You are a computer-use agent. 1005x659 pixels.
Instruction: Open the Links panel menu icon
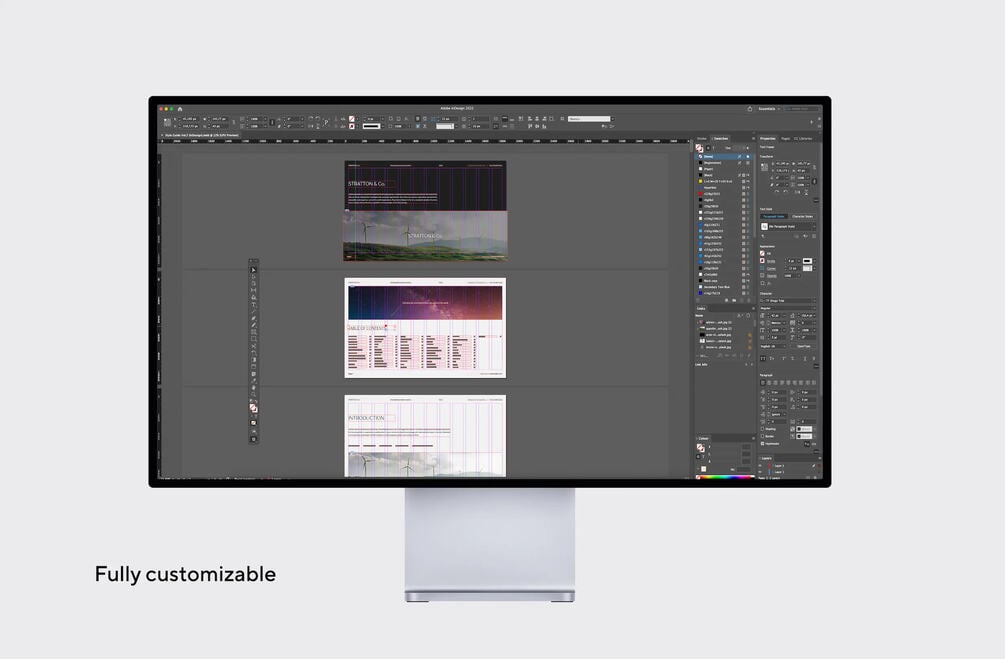753,308
